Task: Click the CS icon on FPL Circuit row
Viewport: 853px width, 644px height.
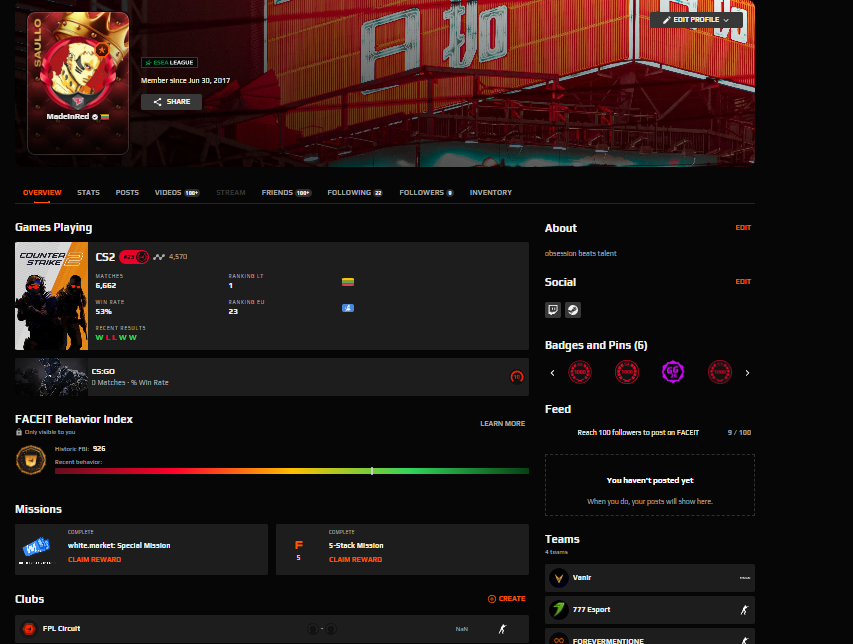Action: pos(503,629)
